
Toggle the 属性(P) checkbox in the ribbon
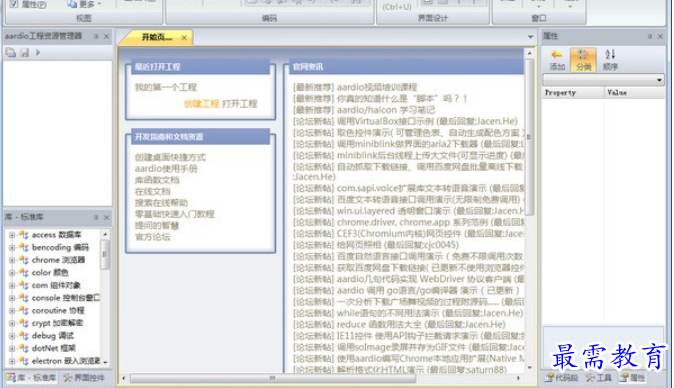click(x=14, y=4)
